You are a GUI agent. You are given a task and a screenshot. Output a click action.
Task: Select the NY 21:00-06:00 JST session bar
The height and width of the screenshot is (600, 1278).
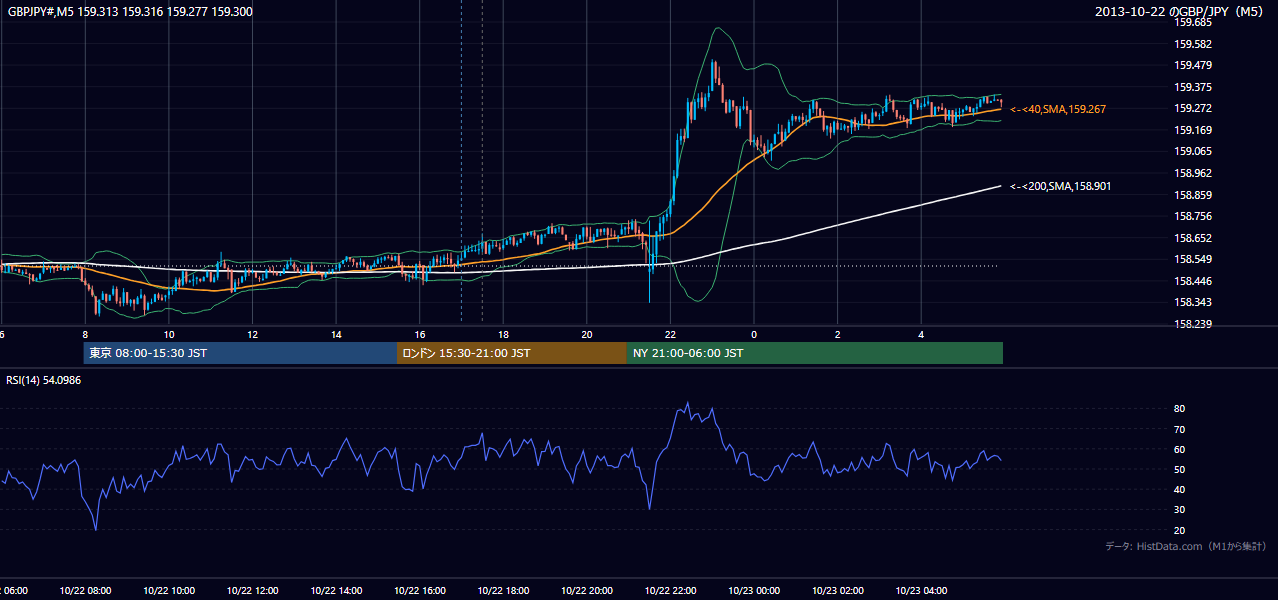(815, 353)
